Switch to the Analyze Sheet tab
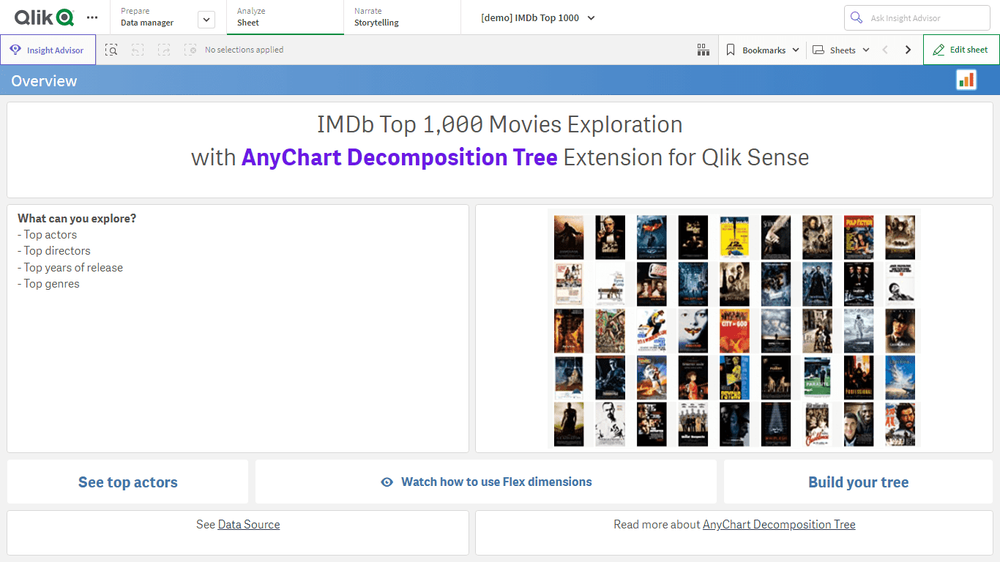Image resolution: width=1000 pixels, height=562 pixels. (284, 17)
